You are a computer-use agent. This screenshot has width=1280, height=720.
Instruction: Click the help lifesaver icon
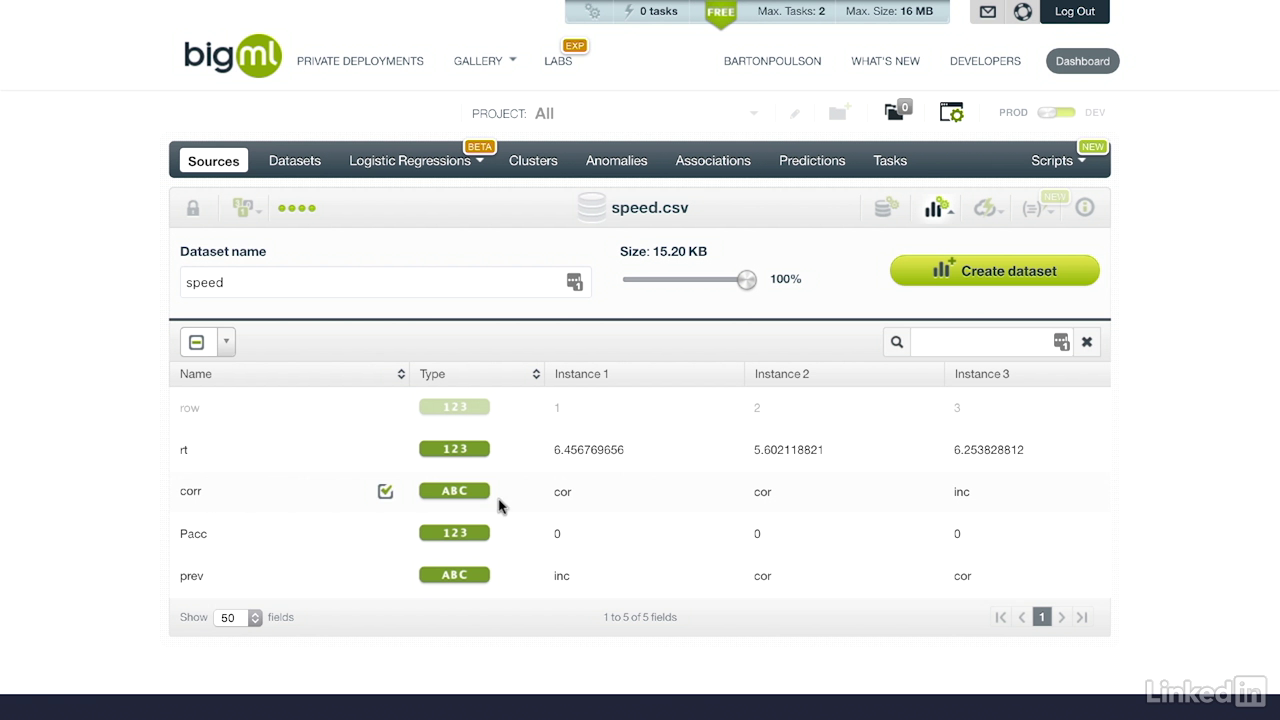click(1022, 12)
